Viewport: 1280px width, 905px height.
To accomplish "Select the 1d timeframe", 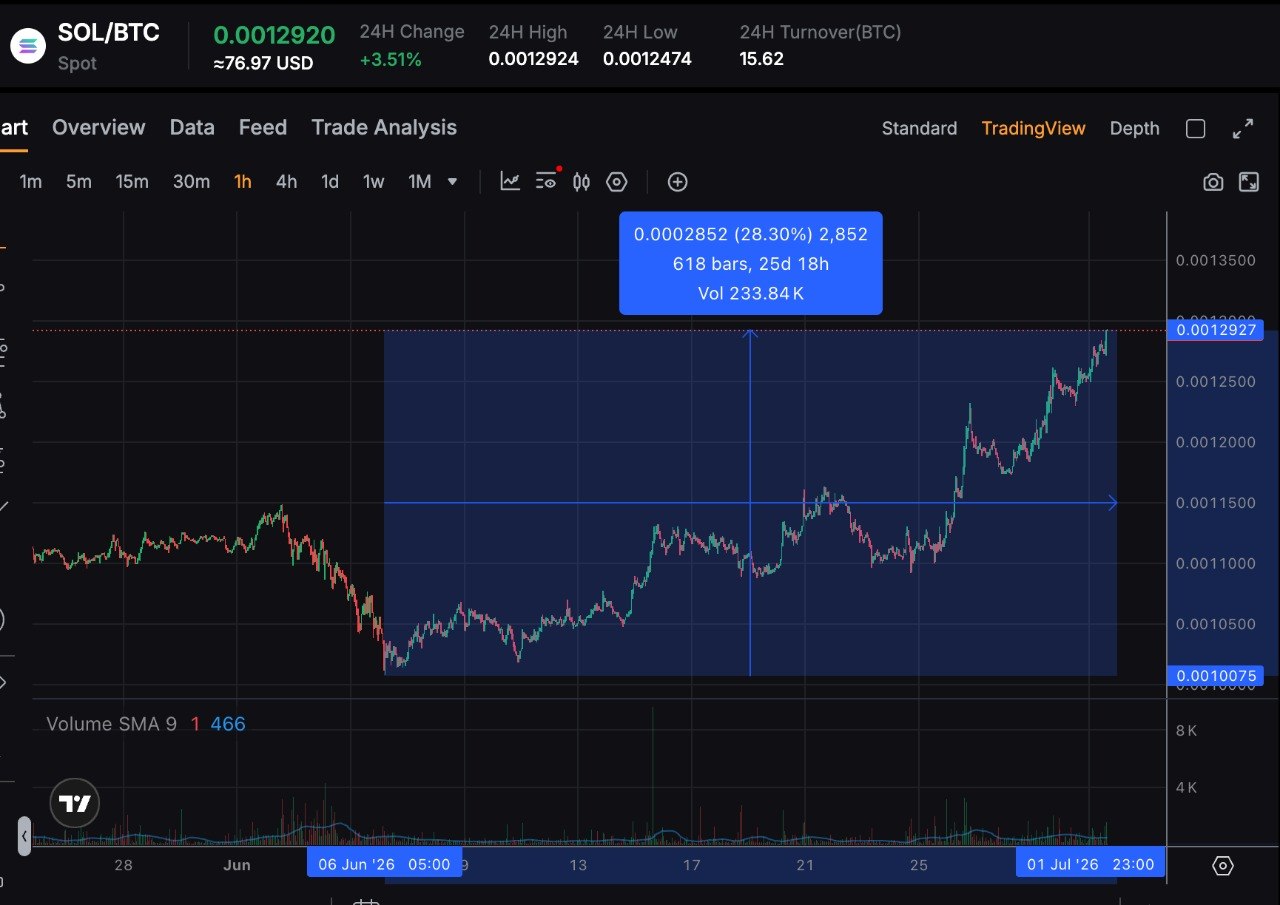I will click(x=330, y=181).
